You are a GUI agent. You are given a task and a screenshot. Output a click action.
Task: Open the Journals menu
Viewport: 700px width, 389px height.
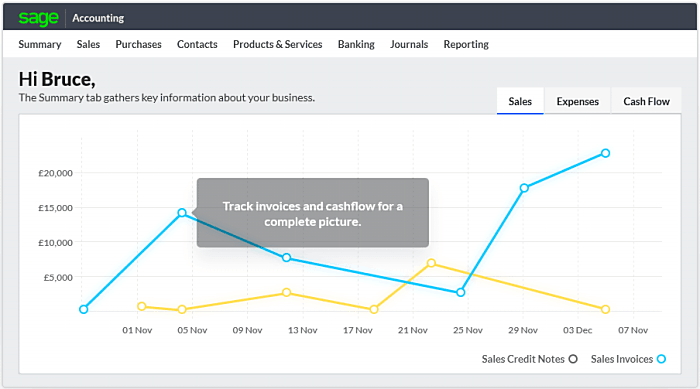[408, 44]
